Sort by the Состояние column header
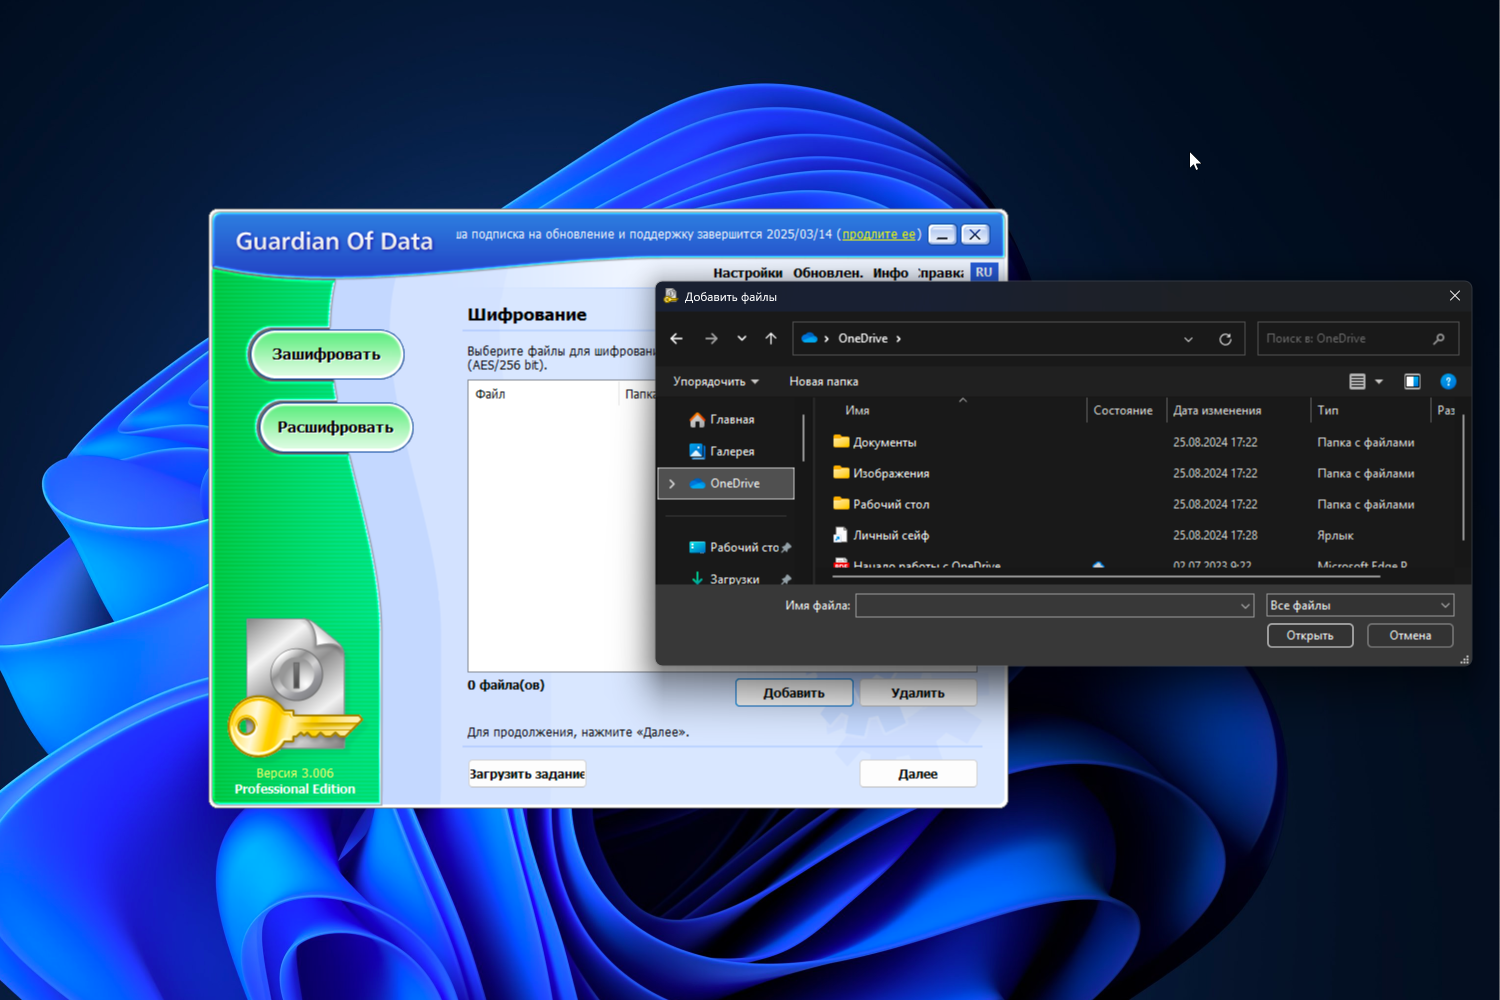Screen dimensions: 1500x1000 coord(1123,411)
